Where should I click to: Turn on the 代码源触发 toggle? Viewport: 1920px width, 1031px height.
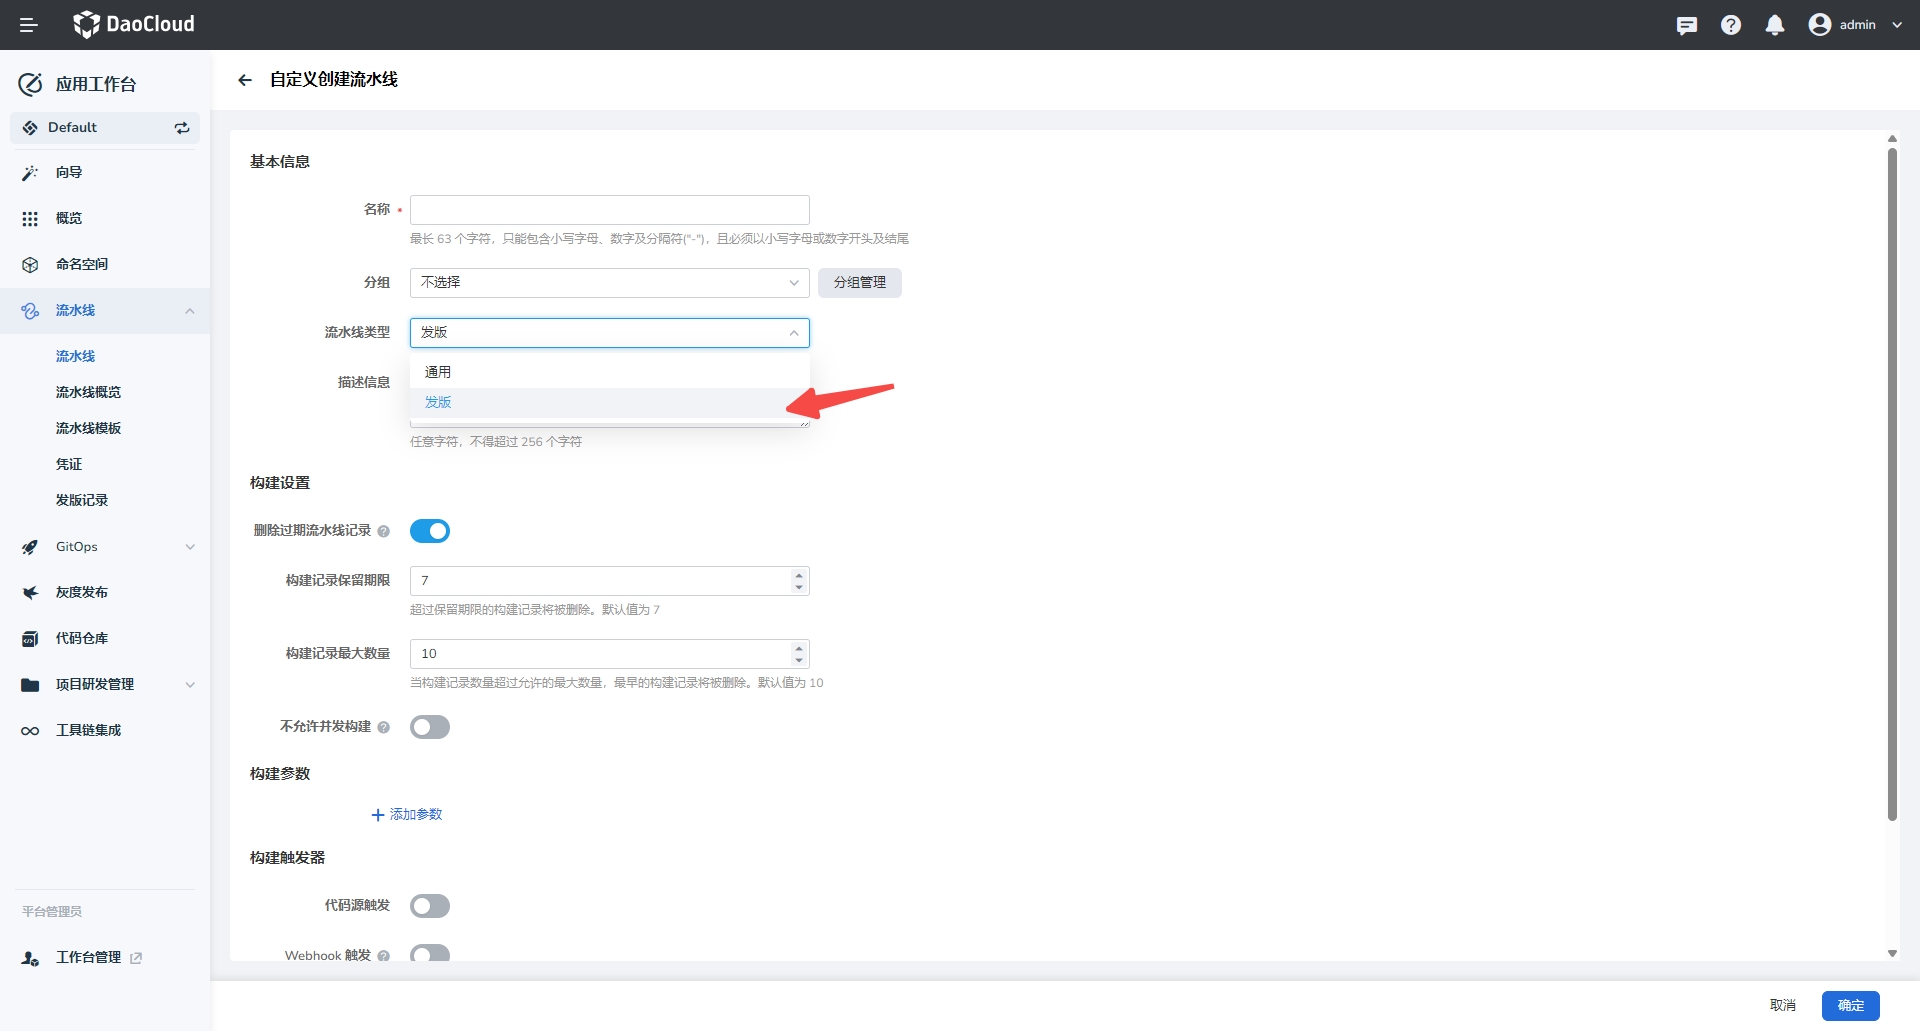(430, 906)
